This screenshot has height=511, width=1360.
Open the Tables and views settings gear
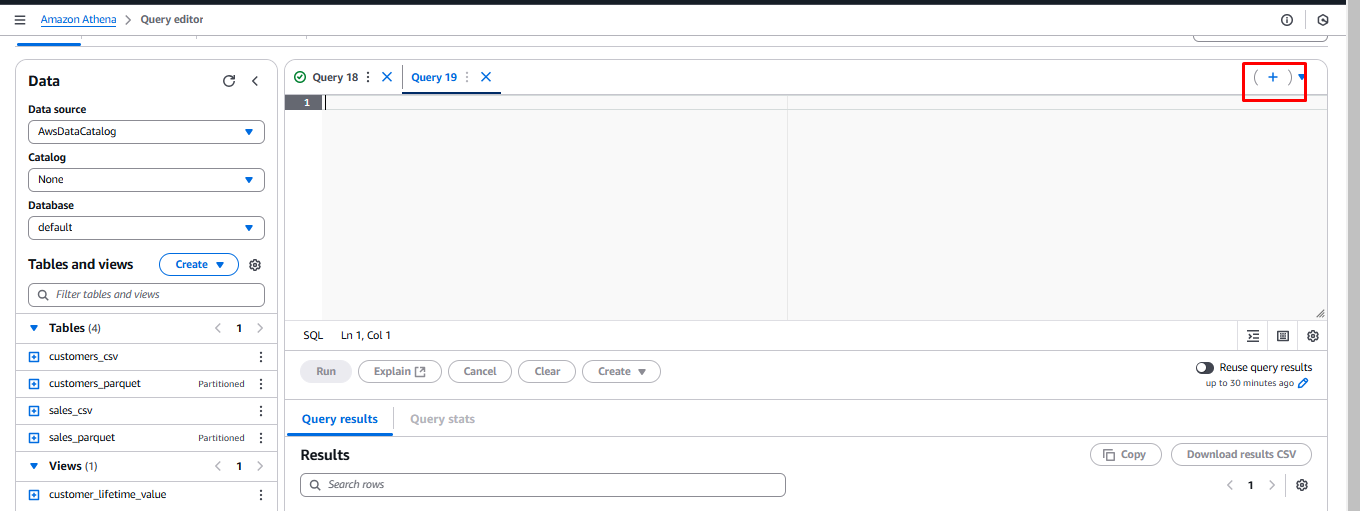click(x=255, y=265)
